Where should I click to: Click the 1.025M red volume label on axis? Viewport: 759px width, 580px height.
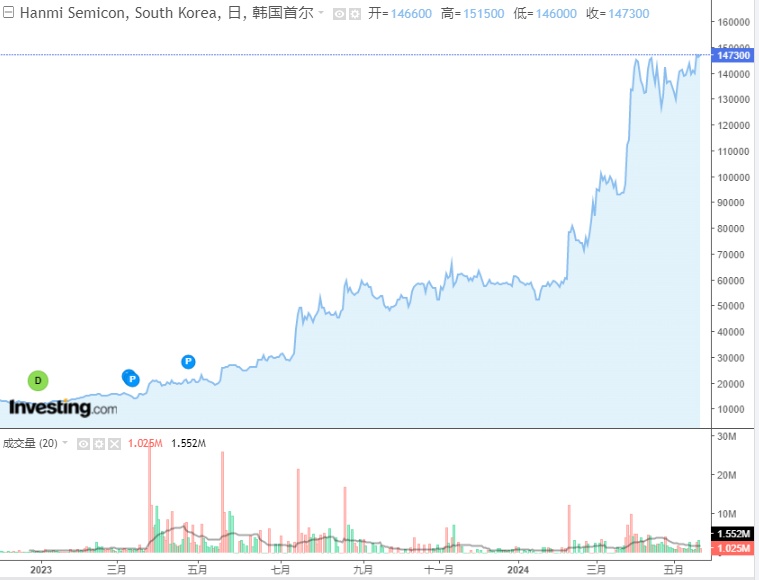732,548
